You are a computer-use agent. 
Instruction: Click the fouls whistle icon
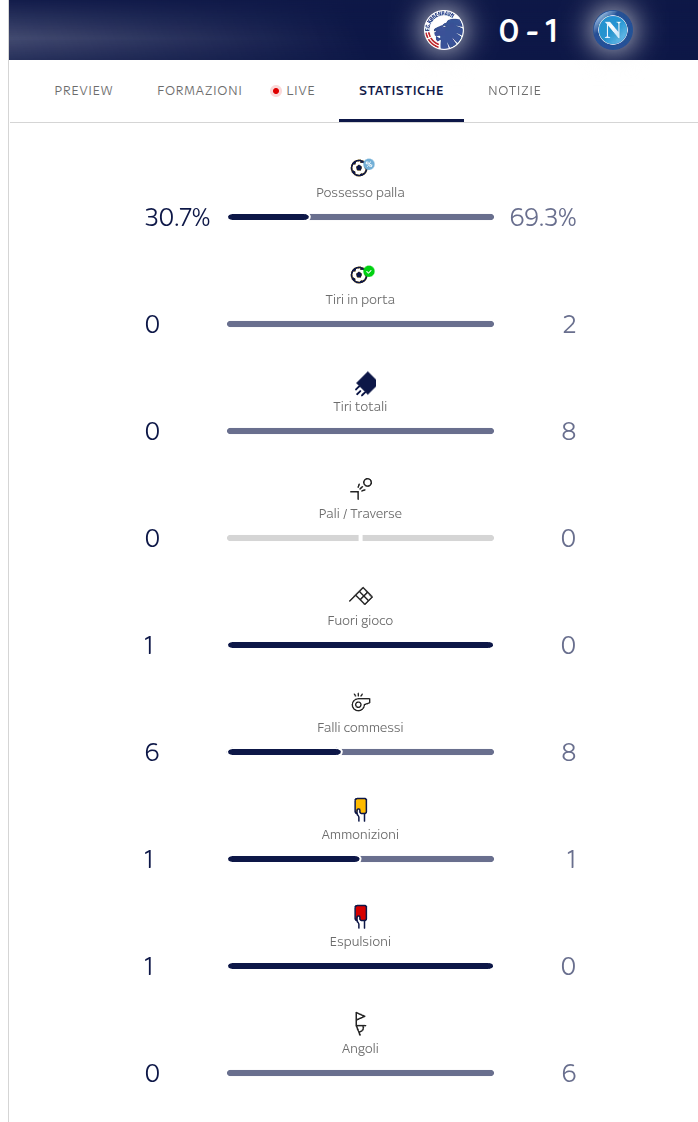pyautogui.click(x=361, y=703)
